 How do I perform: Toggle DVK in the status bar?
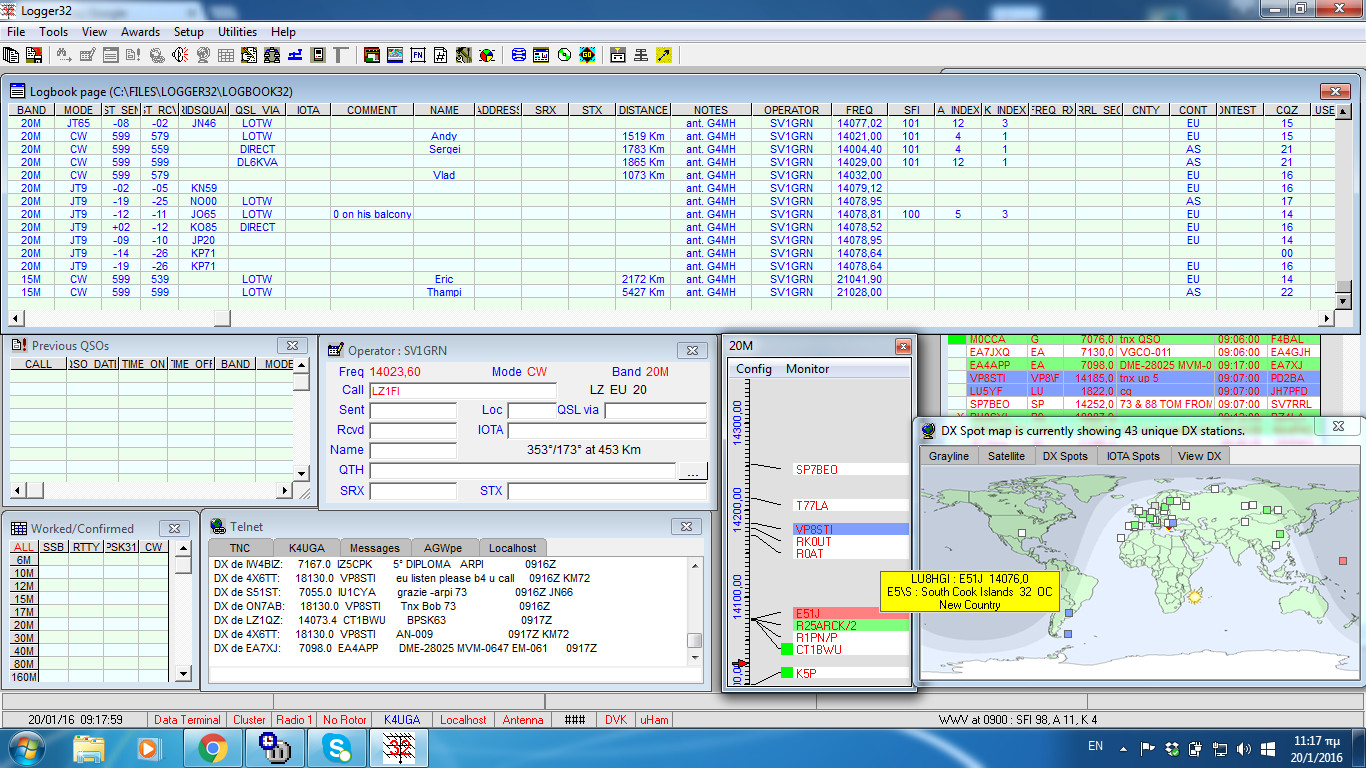click(616, 719)
